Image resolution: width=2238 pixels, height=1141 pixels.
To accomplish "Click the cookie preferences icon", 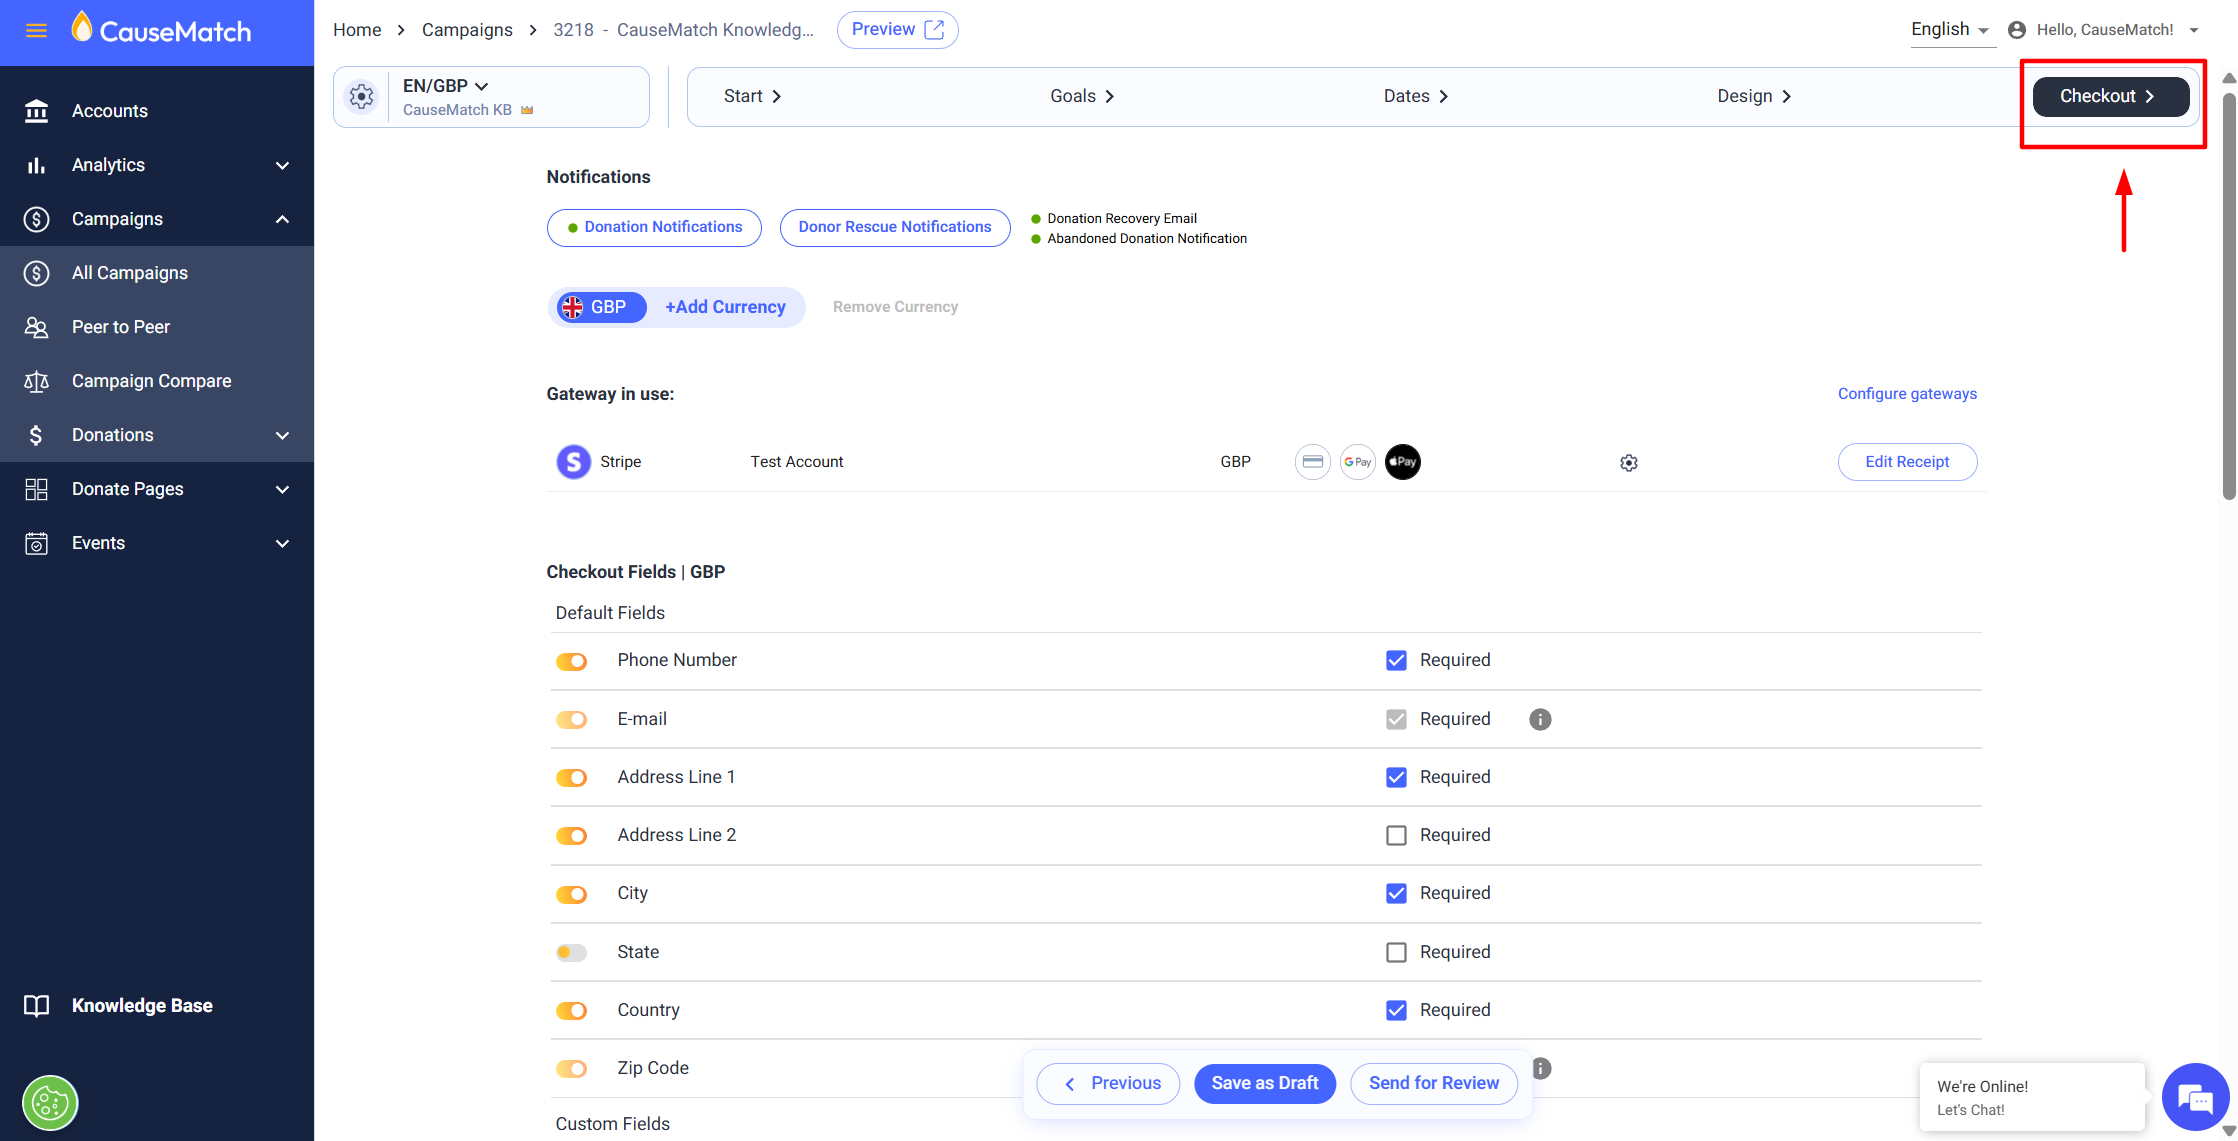I will [x=50, y=1103].
